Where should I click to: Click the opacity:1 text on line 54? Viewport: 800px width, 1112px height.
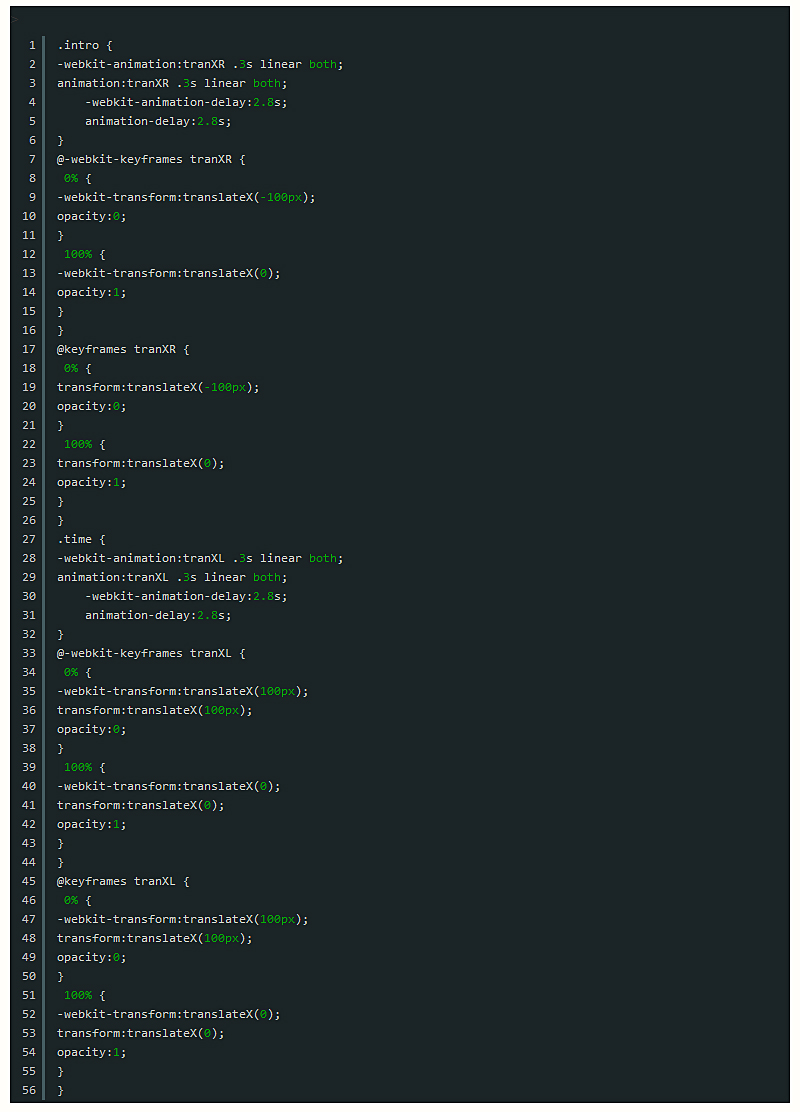click(92, 1052)
